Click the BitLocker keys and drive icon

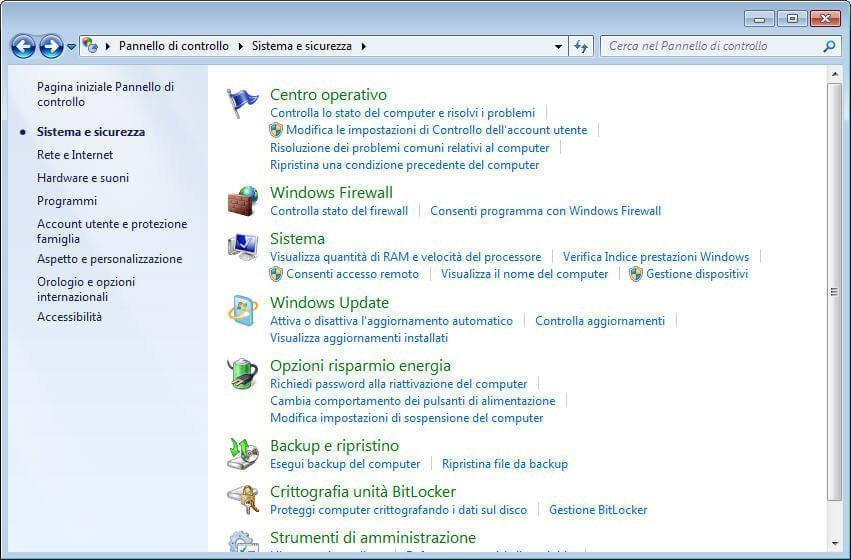(x=243, y=499)
